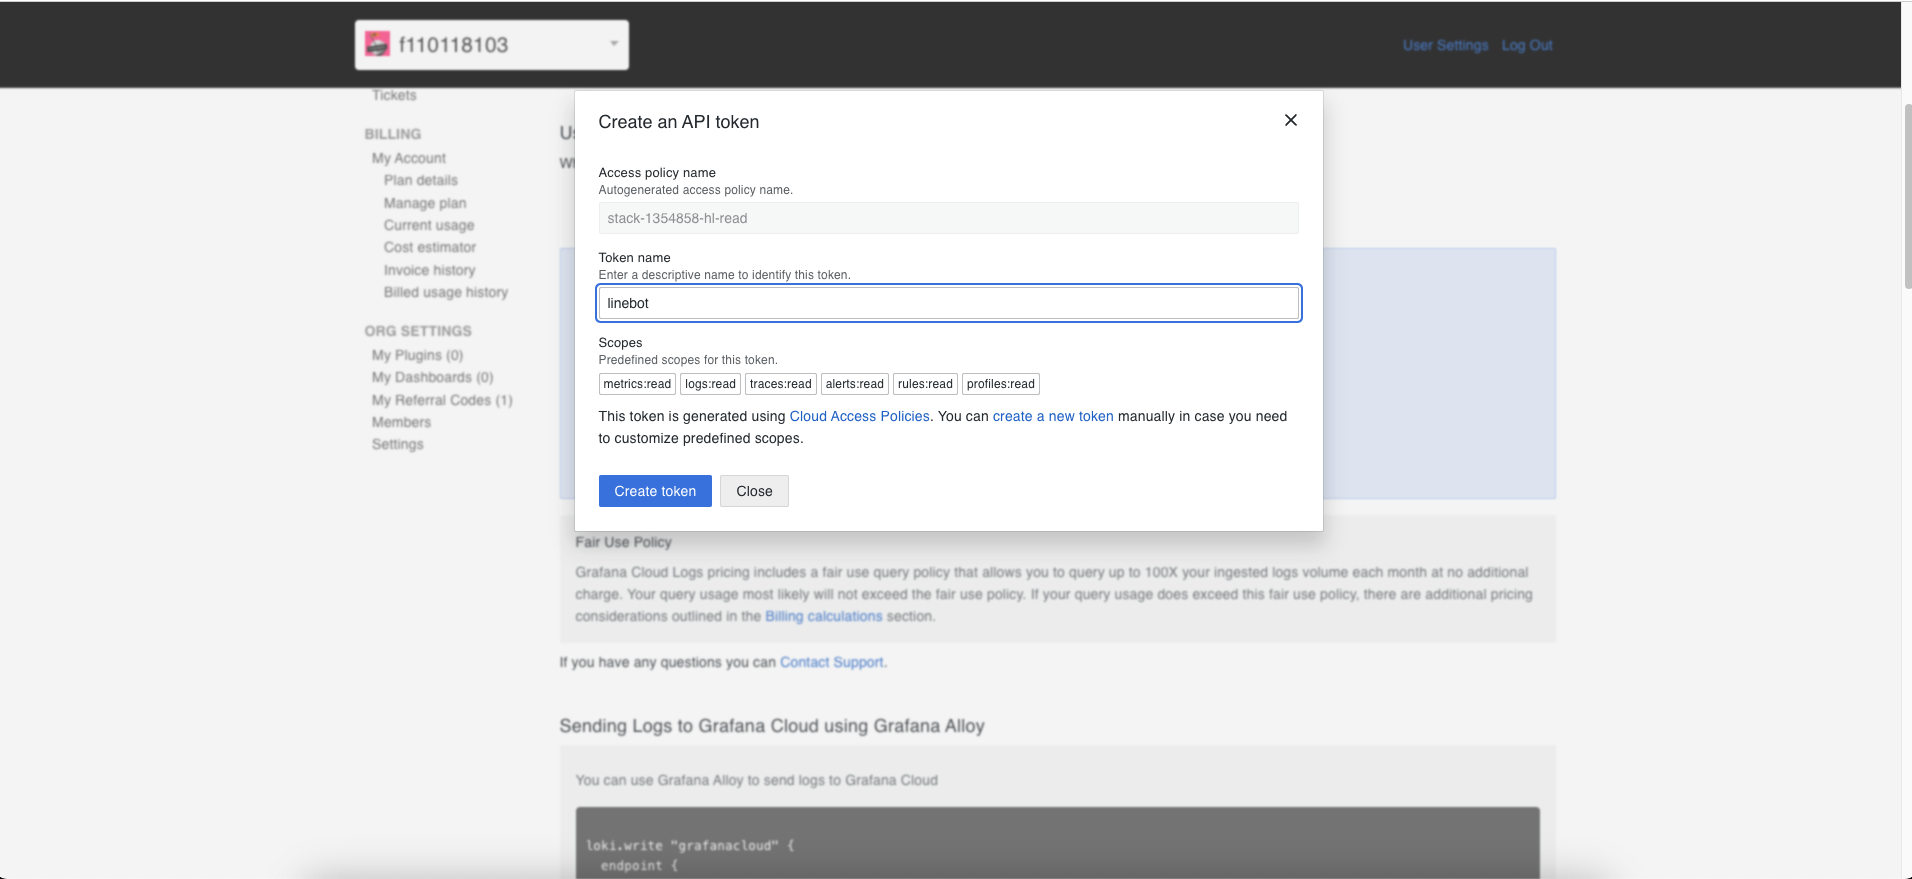Screen dimensions: 1912x879
Task: Open Current usage page
Action: (429, 225)
